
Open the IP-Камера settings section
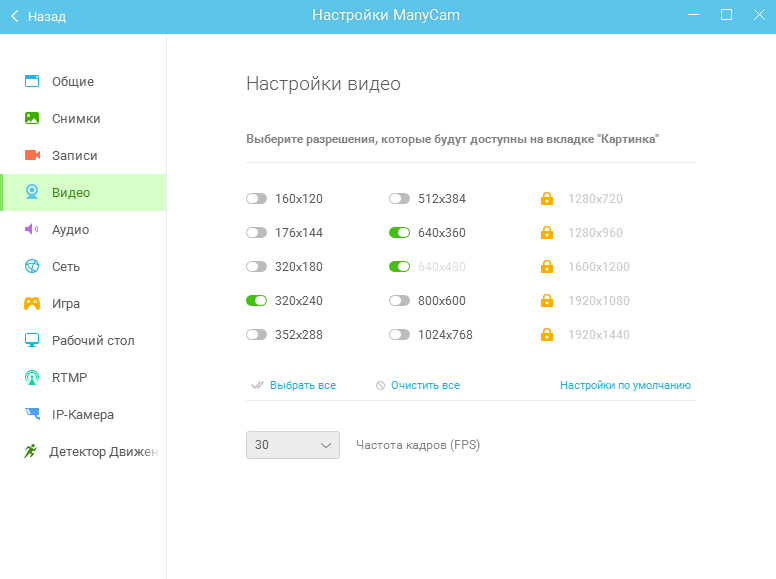tap(83, 414)
